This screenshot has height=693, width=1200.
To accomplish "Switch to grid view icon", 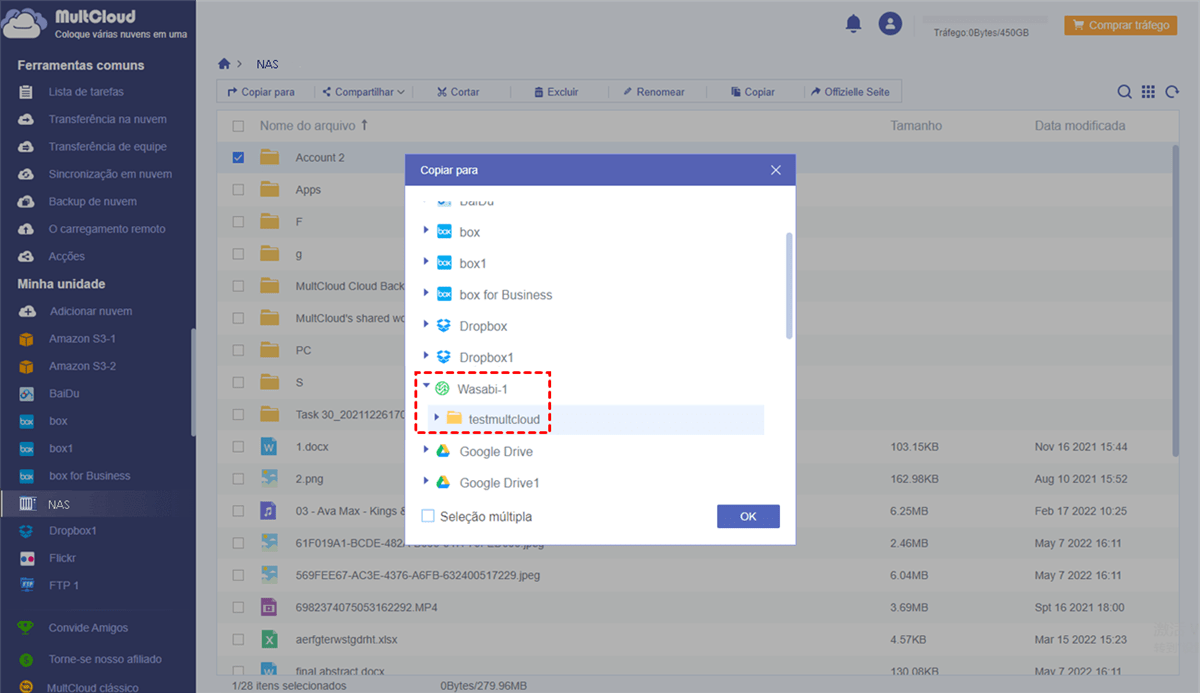I will tap(1148, 92).
